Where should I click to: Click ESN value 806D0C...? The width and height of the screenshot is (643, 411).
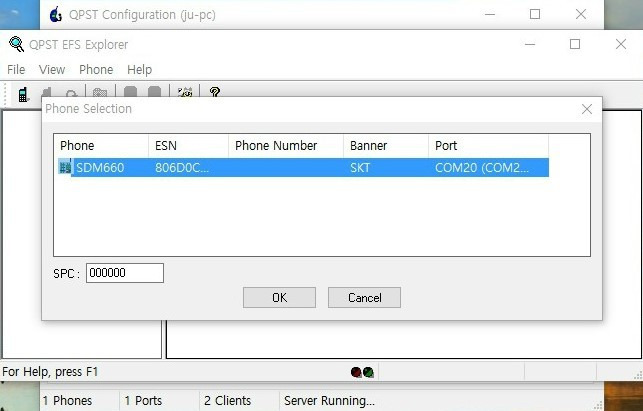pos(182,168)
